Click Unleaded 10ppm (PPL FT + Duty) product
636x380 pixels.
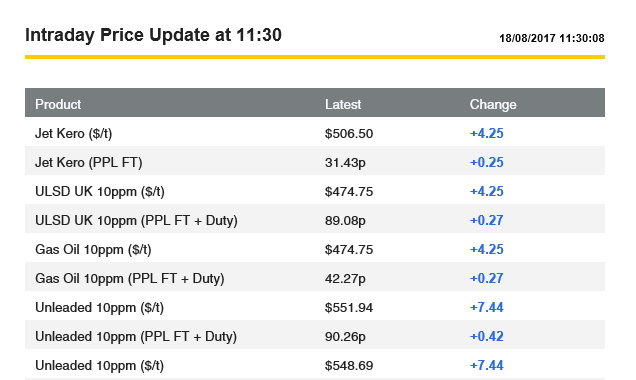136,337
